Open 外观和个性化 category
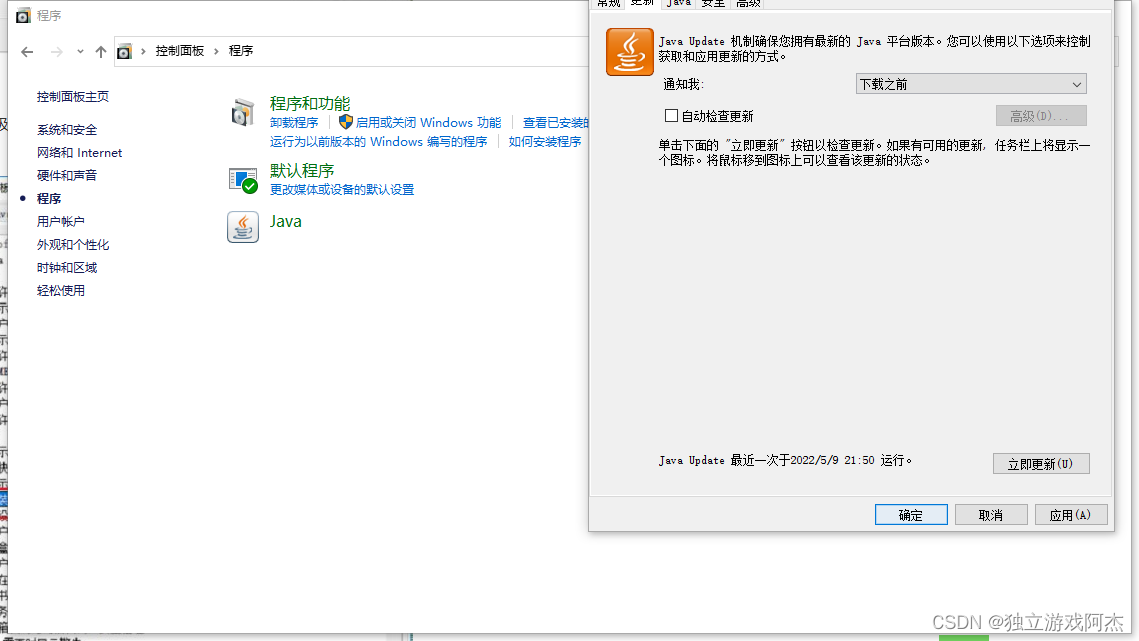Image resolution: width=1139 pixels, height=641 pixels. pyautogui.click(x=73, y=245)
